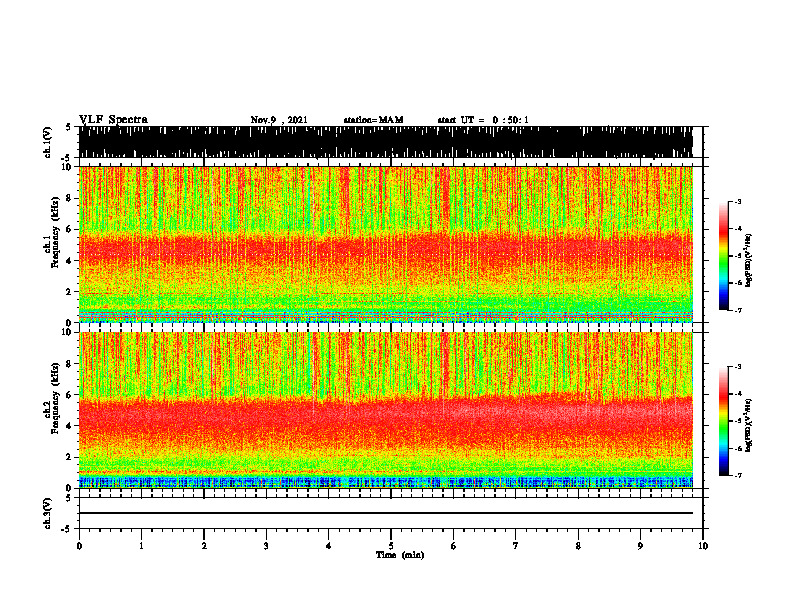Click the ch.1 color scale bar
The image size is (792, 612).
pyautogui.click(x=723, y=256)
